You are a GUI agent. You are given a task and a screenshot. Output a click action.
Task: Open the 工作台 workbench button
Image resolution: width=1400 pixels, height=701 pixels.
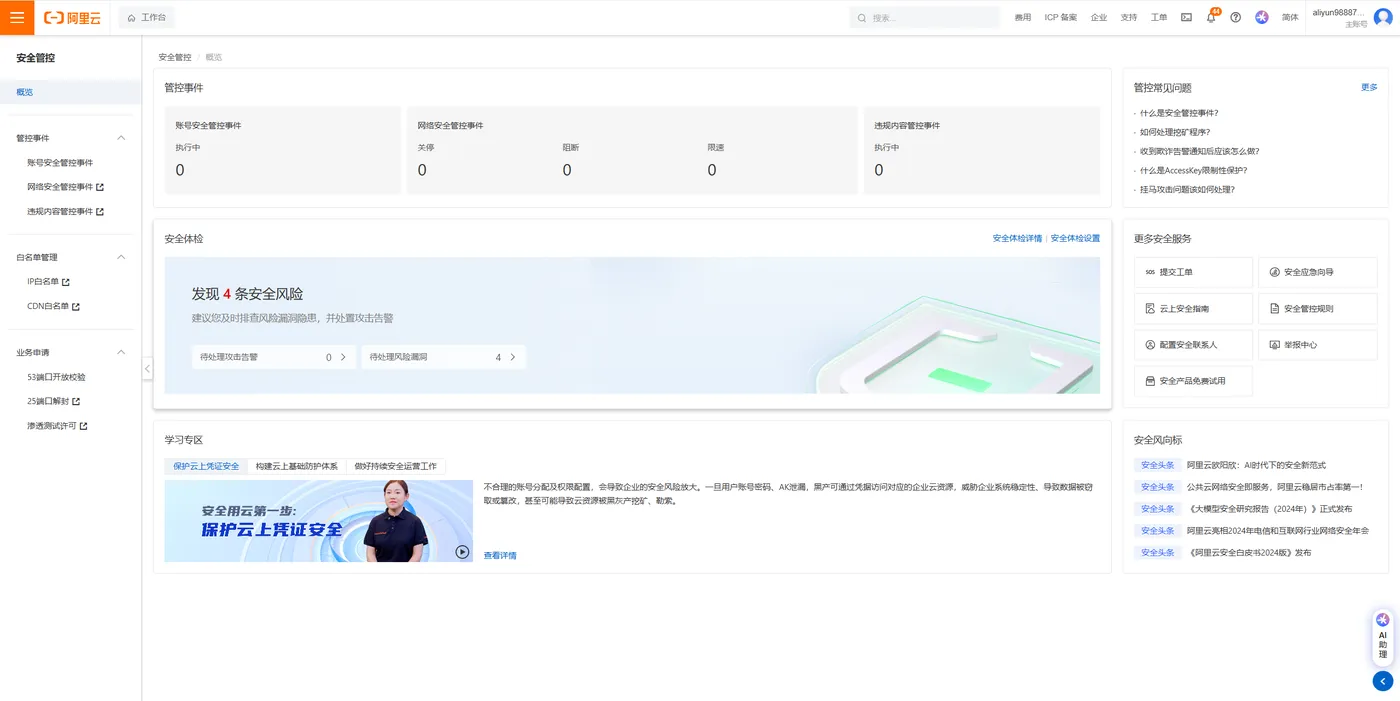coord(146,18)
